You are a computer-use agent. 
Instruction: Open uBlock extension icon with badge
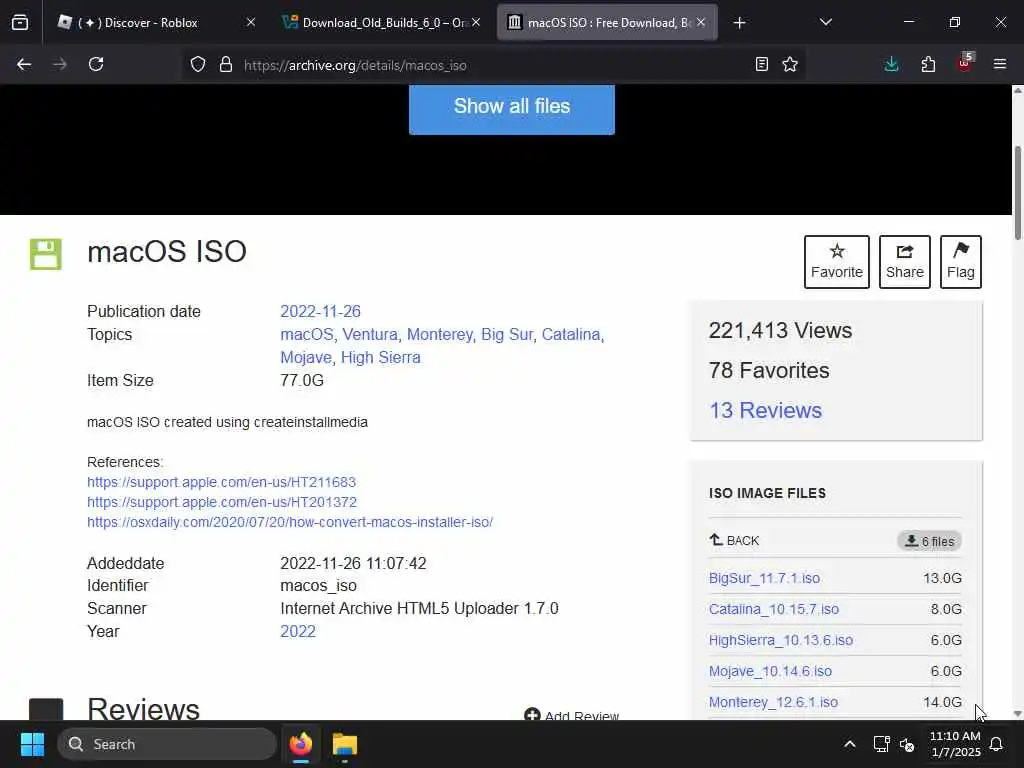click(x=965, y=63)
